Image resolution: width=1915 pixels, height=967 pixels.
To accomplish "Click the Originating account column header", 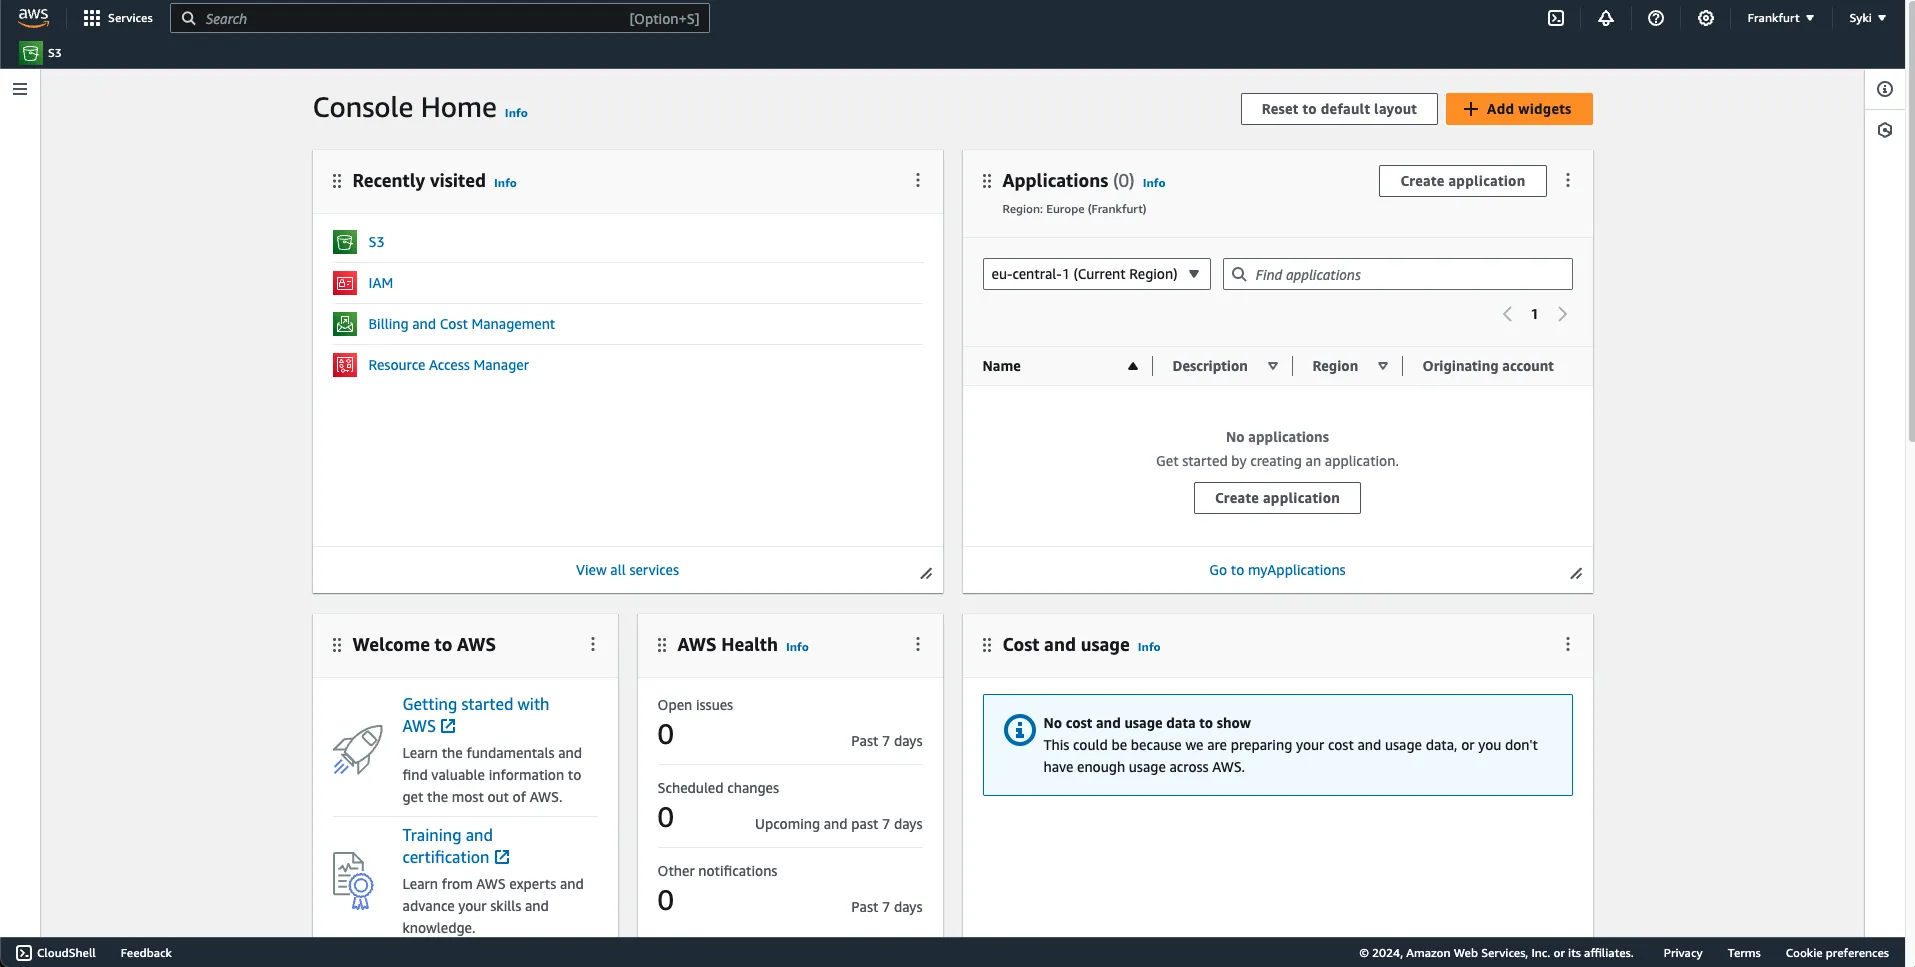I will [1488, 366].
